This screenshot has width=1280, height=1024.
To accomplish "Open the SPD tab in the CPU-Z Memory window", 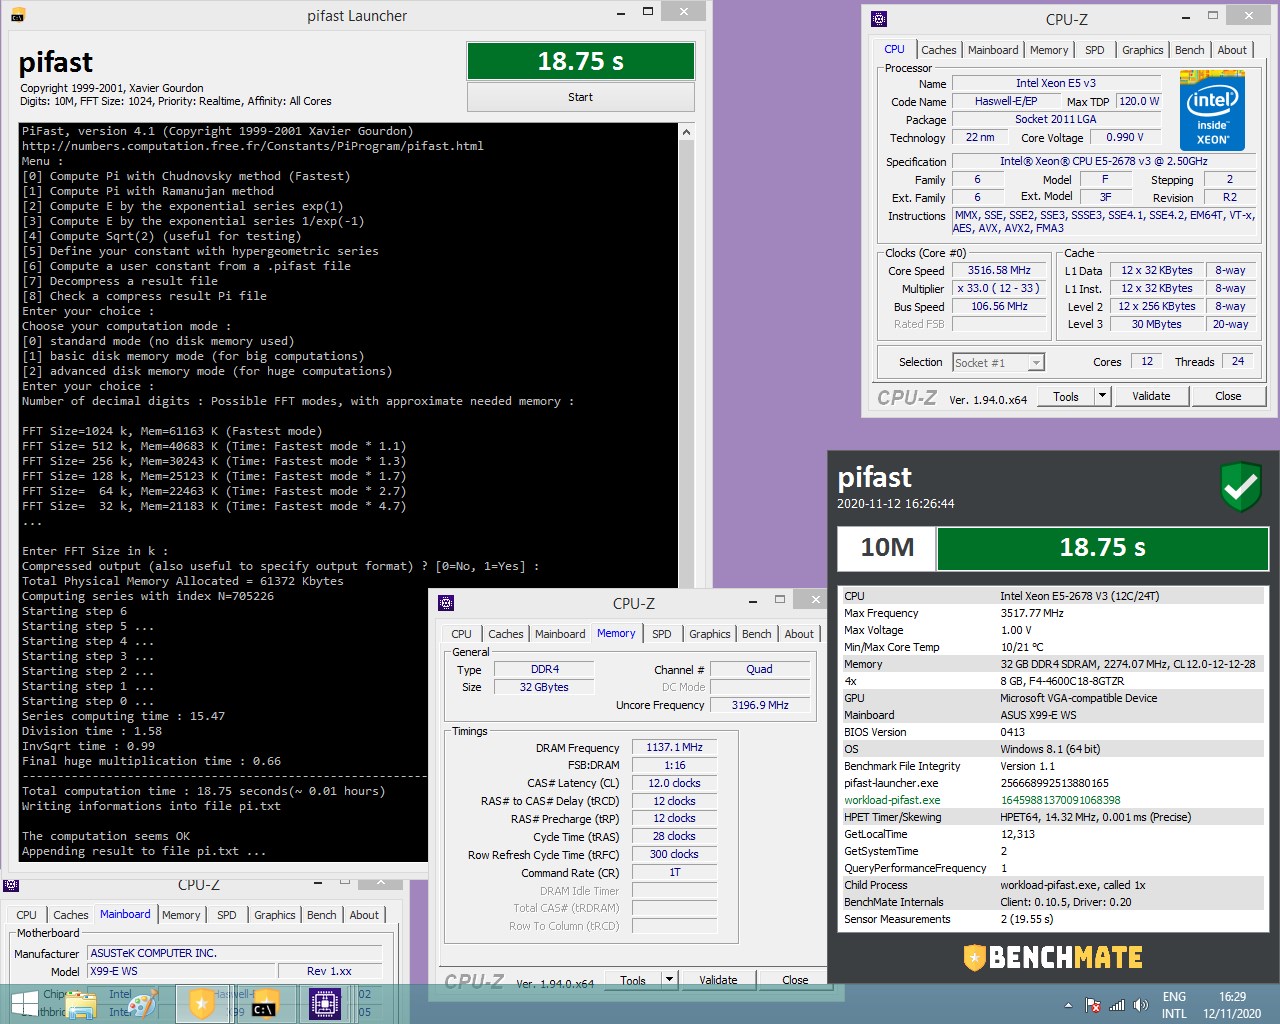I will click(662, 634).
